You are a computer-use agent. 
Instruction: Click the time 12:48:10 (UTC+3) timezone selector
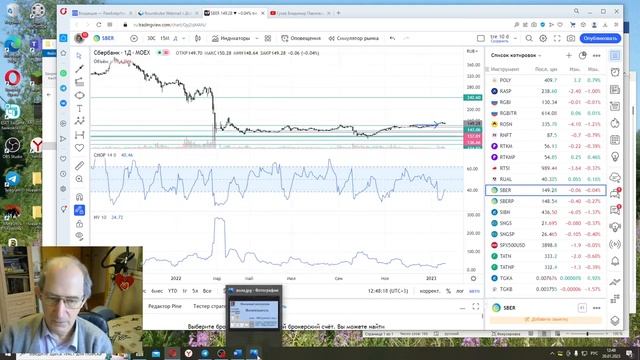[x=388, y=291]
